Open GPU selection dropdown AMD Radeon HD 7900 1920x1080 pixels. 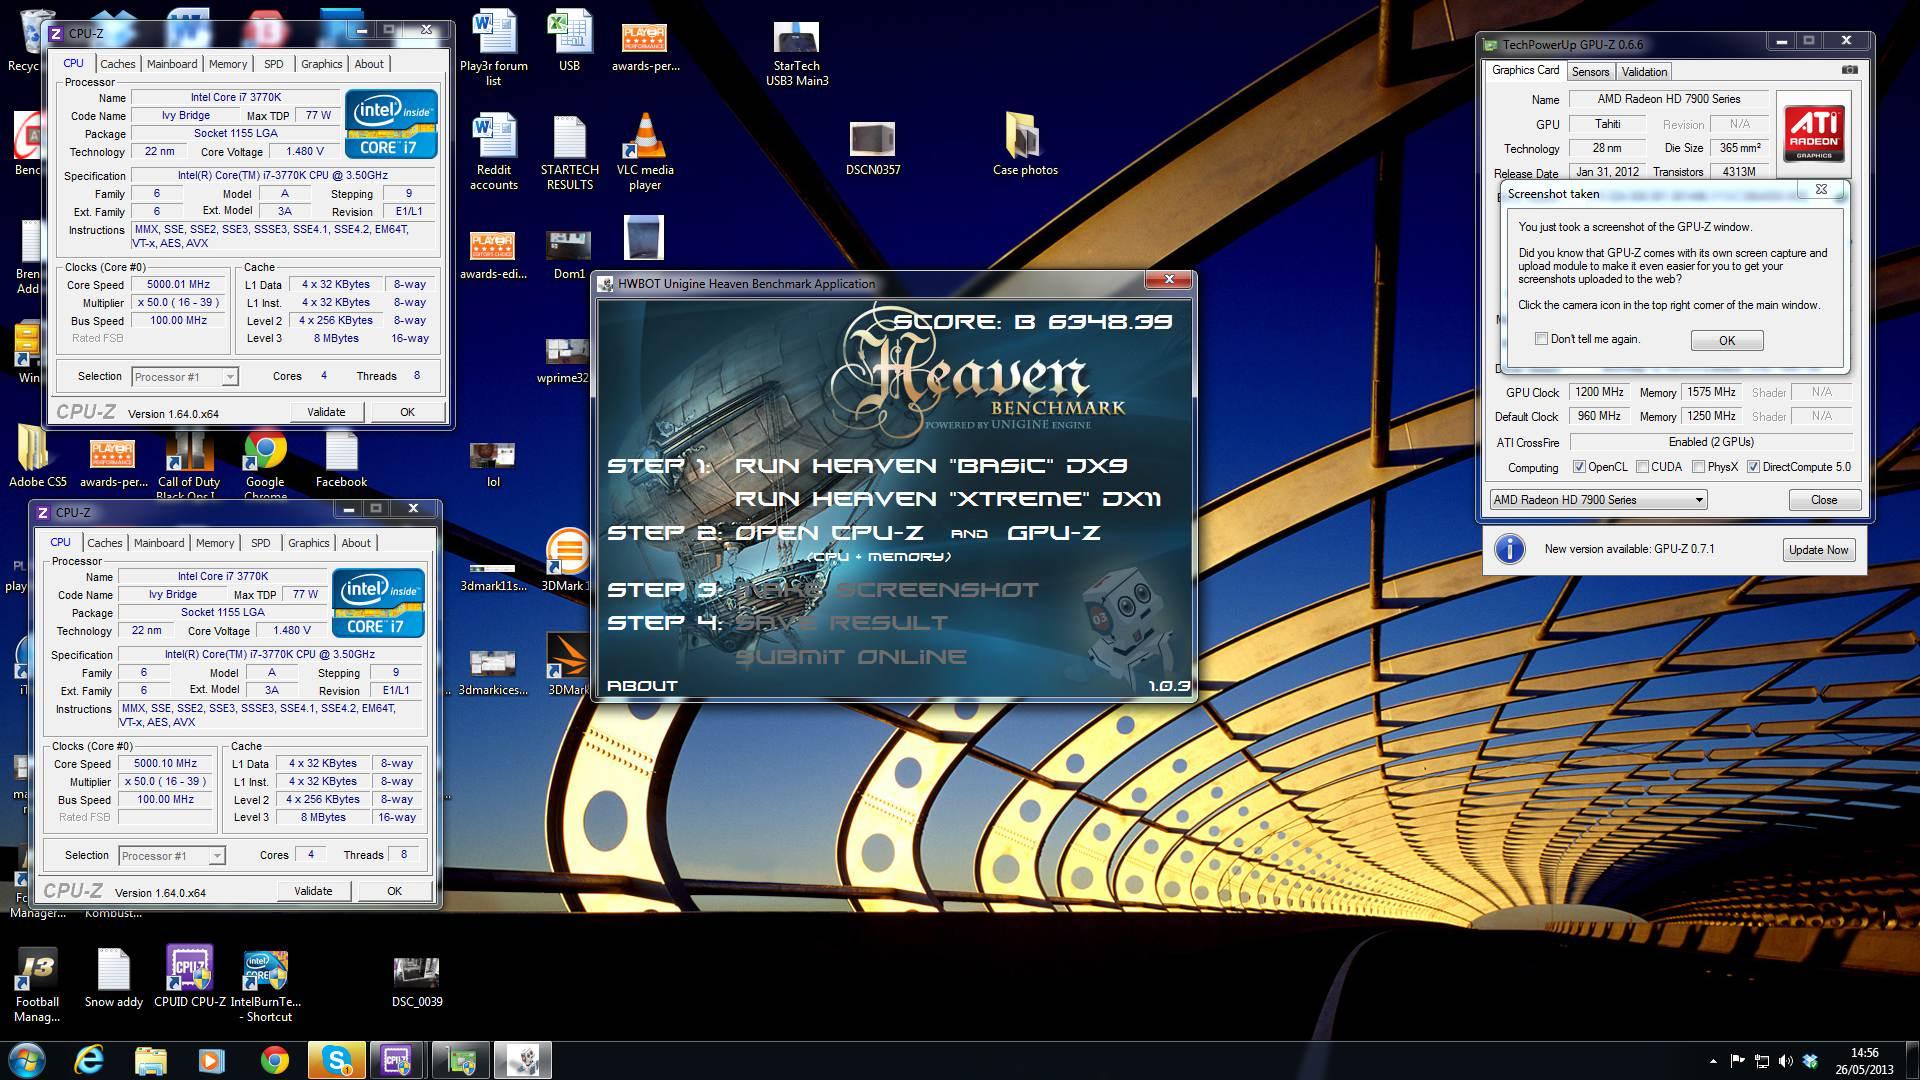1598,499
